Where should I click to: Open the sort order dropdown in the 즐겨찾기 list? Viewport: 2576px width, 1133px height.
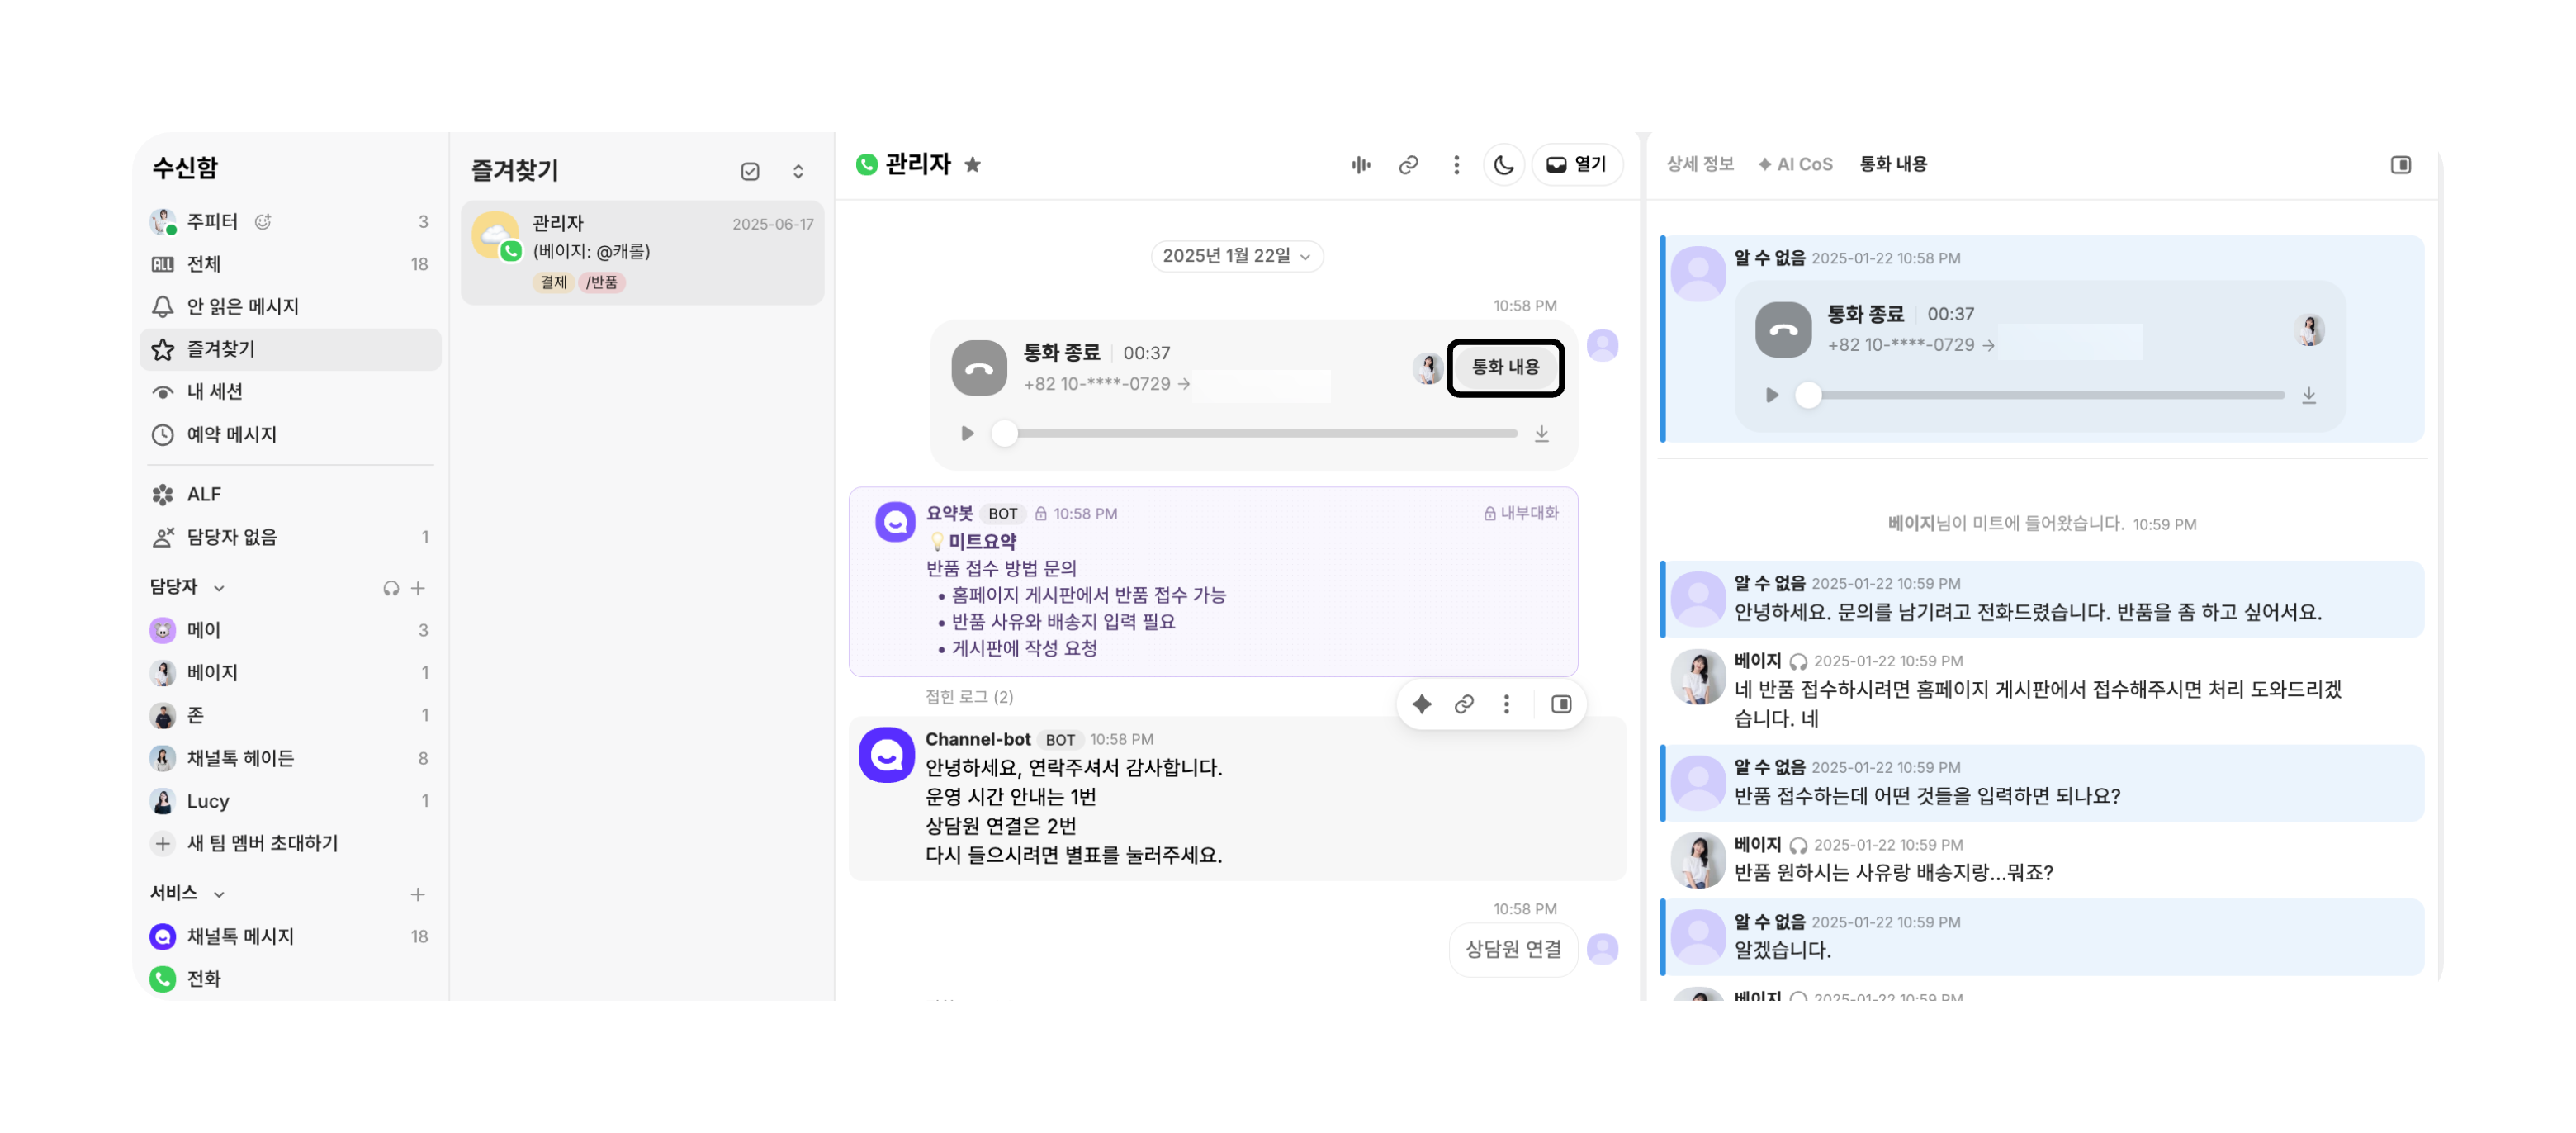798,171
